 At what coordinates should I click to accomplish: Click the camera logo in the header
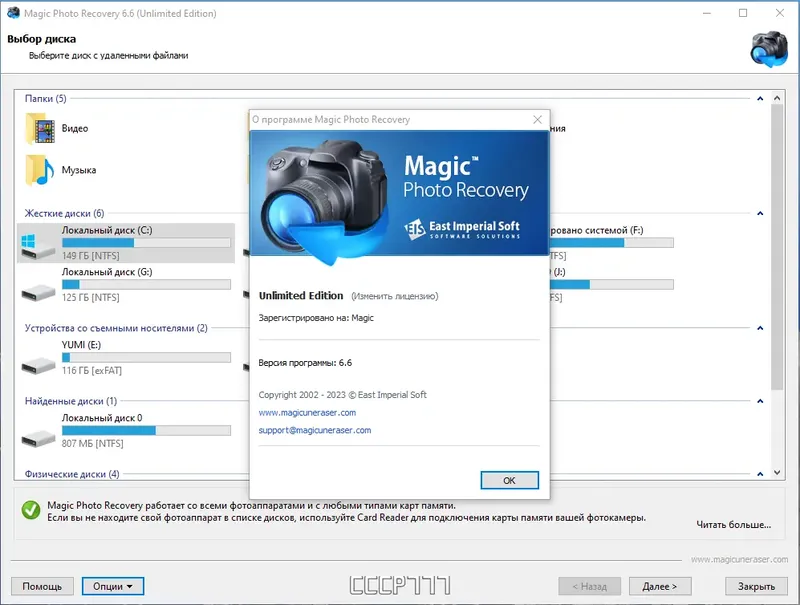coord(769,49)
